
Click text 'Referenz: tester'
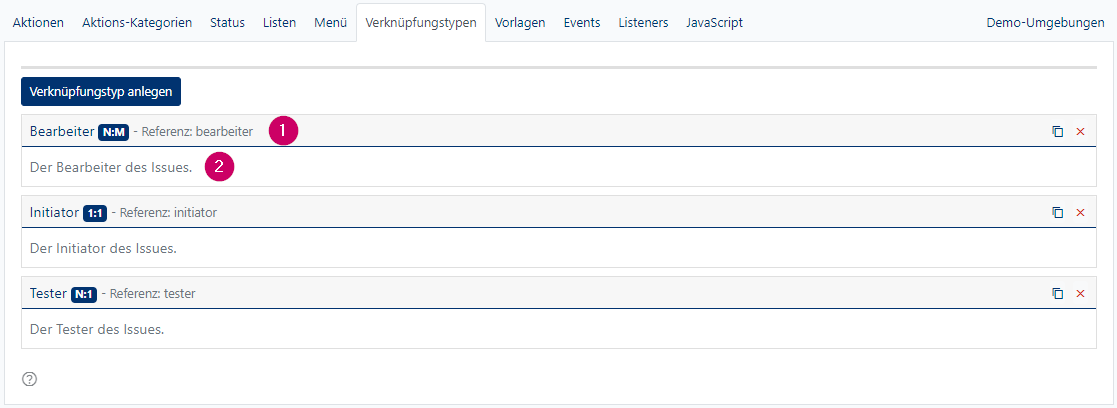(152, 293)
